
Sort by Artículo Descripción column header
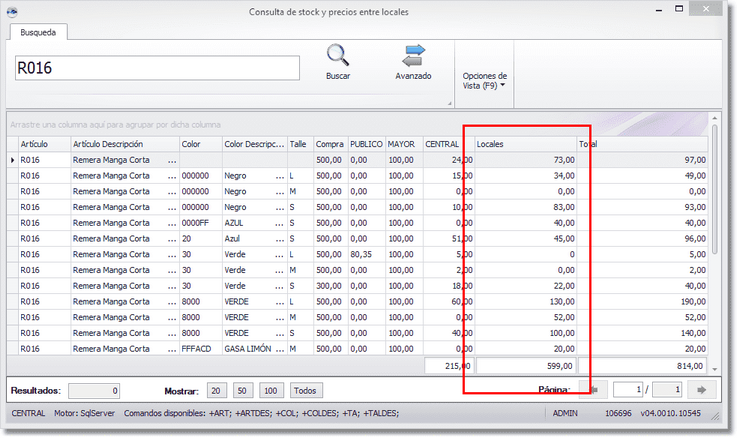(x=125, y=144)
